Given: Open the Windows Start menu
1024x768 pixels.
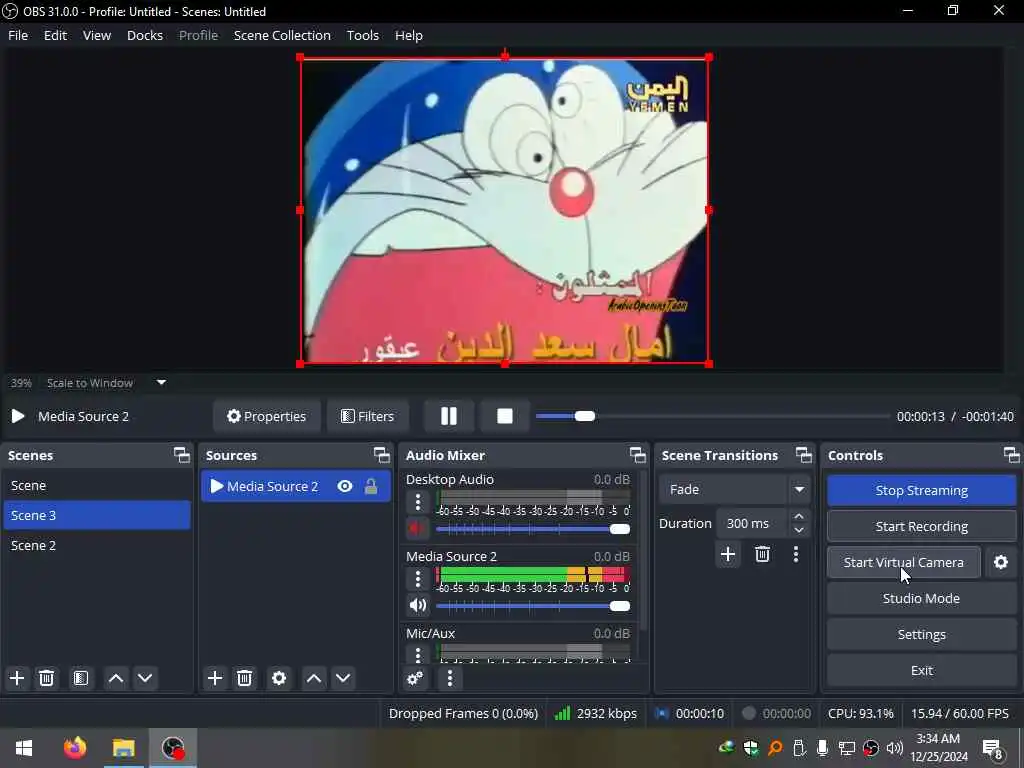Looking at the screenshot, I should (x=24, y=748).
